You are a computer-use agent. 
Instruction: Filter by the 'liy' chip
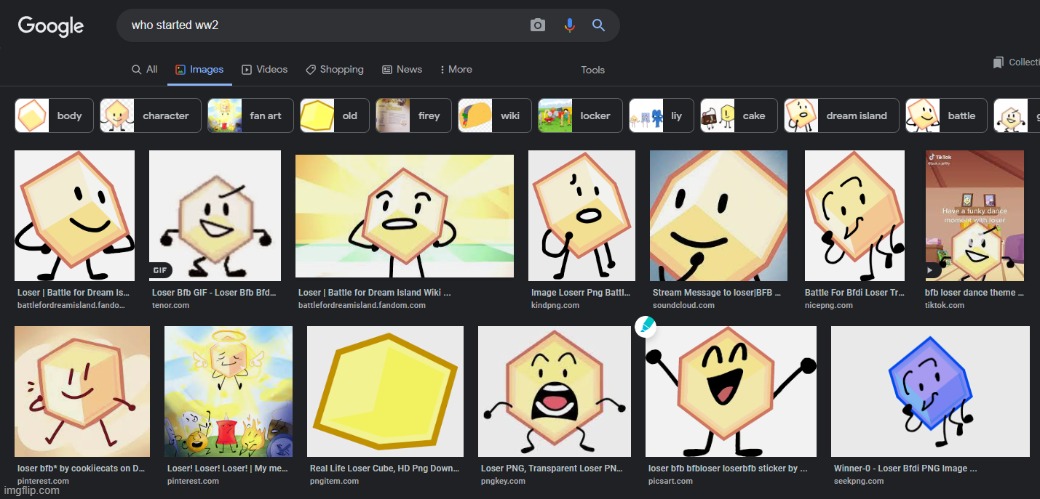[661, 115]
